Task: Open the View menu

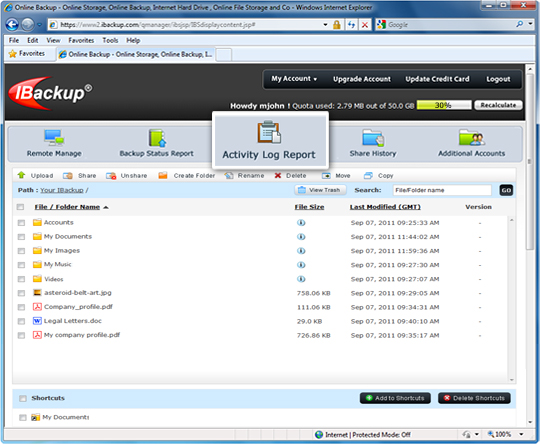Action: (53, 40)
